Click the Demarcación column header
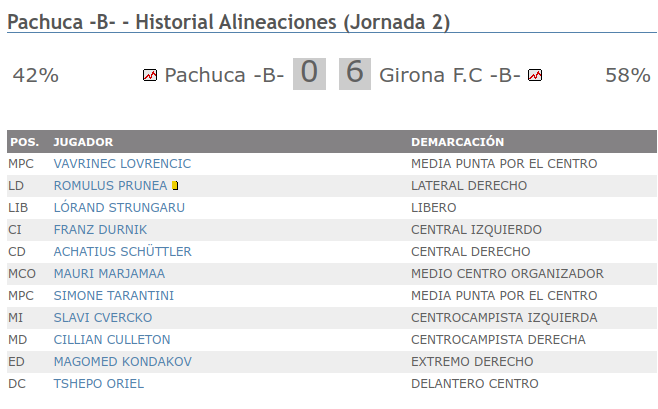 (x=457, y=142)
